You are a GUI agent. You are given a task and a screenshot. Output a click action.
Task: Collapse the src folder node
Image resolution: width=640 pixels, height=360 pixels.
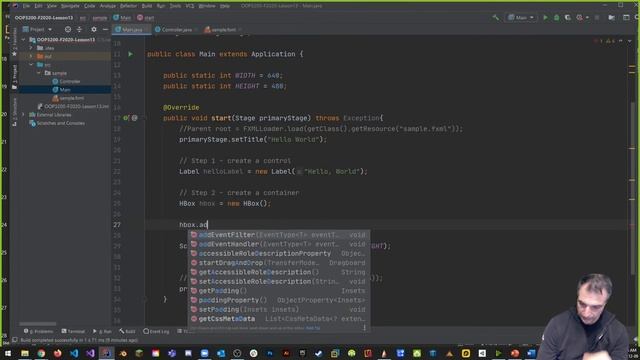point(31,64)
